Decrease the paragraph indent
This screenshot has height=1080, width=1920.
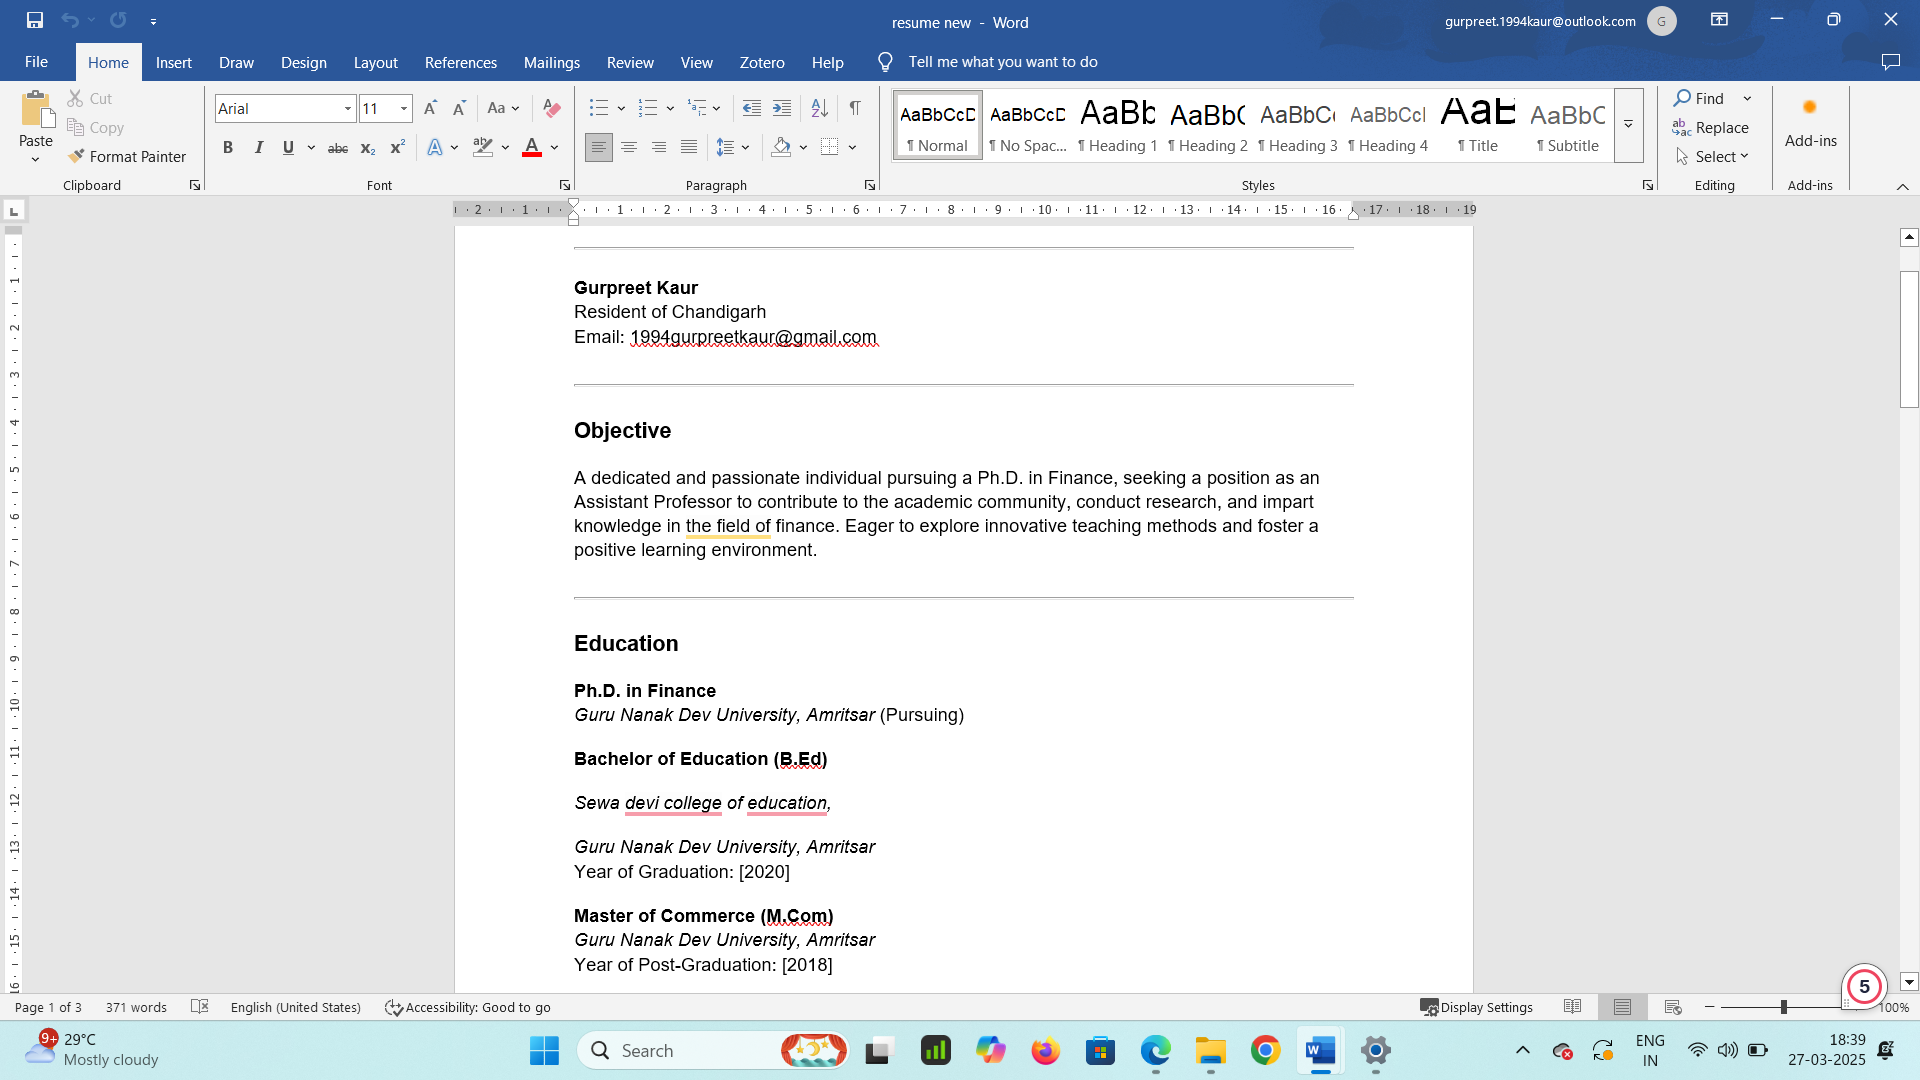point(752,108)
